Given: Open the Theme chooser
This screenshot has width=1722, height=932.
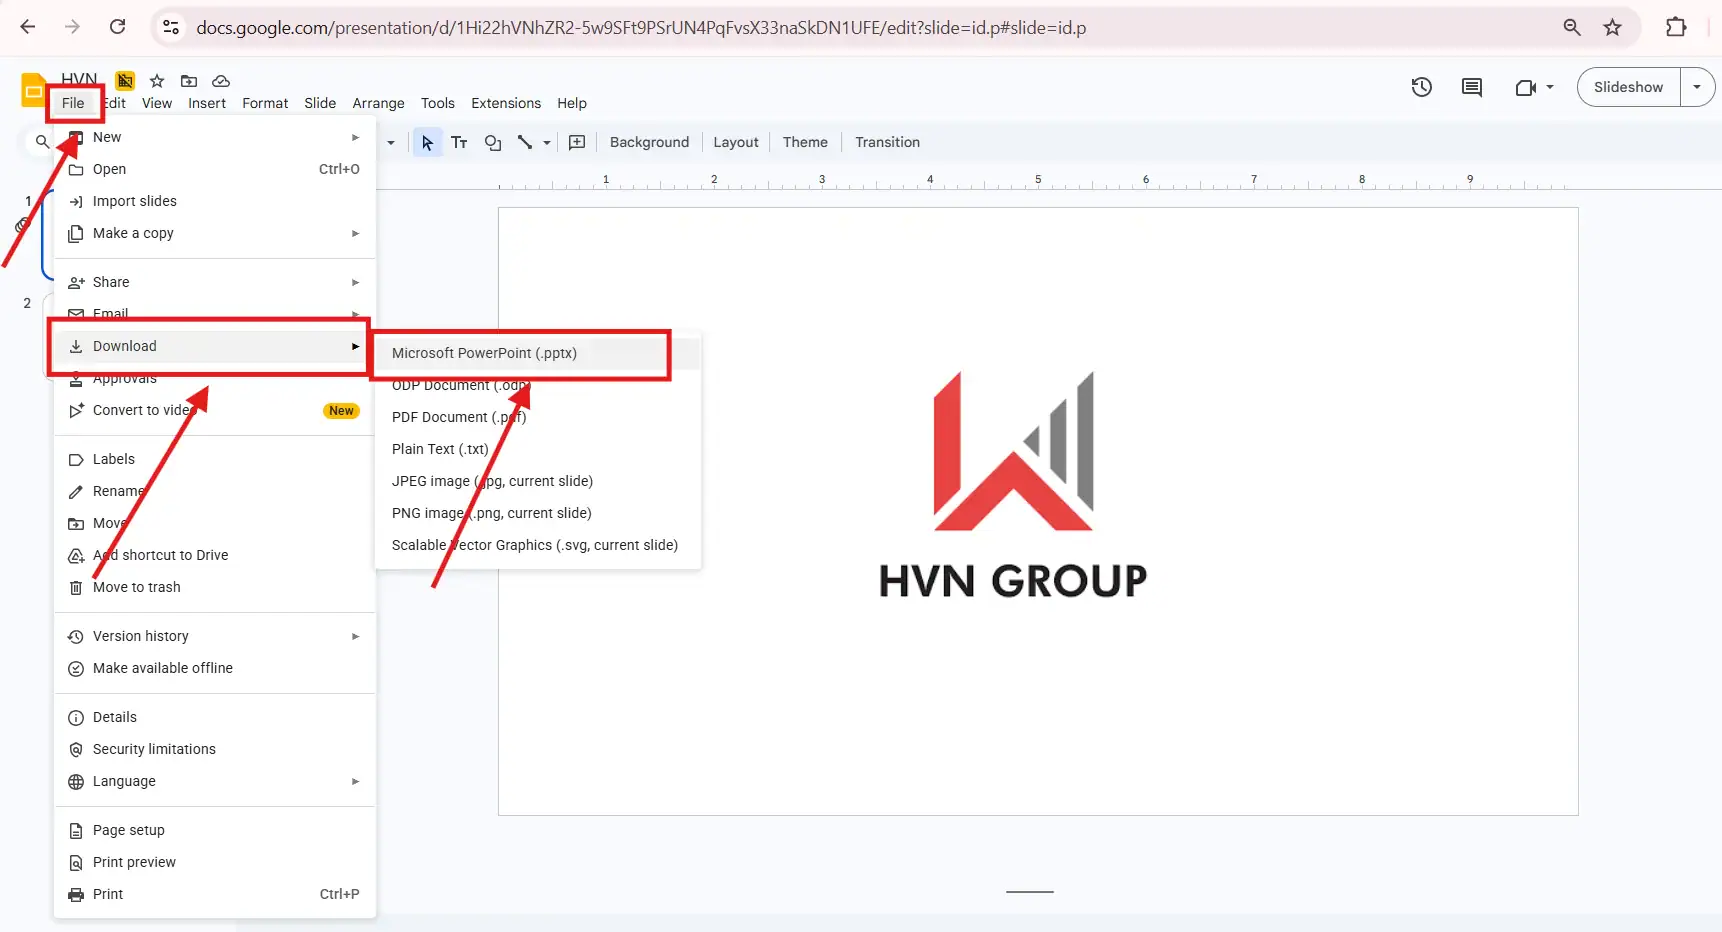Looking at the screenshot, I should click(805, 142).
